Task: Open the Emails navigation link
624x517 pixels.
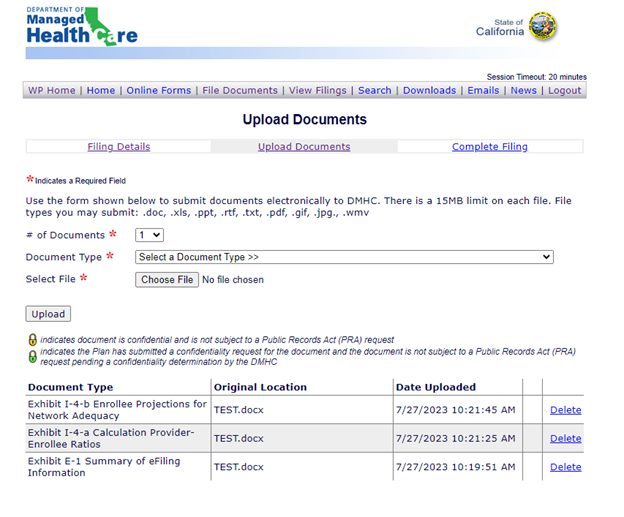Action: coord(483,90)
